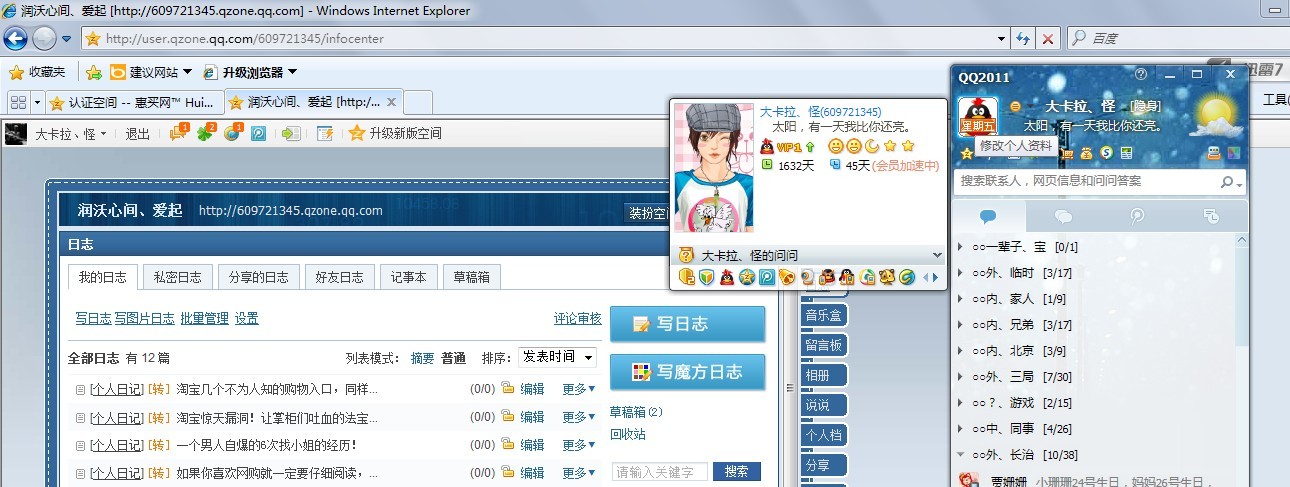Open the 发表时间 sort dropdown
Viewport: 1290px width, 487px height.
(557, 357)
